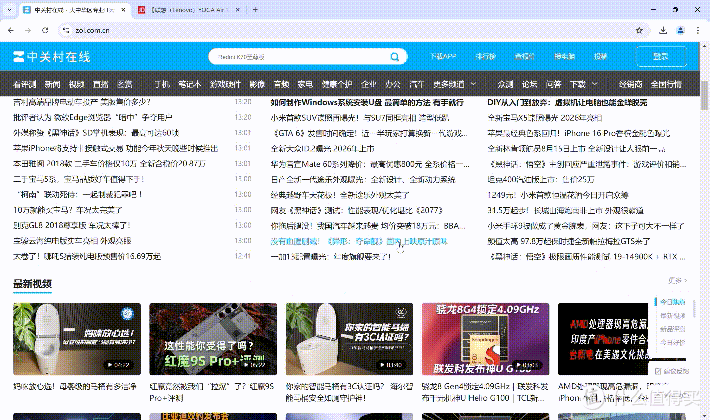The width and height of the screenshot is (710, 420).
Task: Open the Windows系统安装U盘 headline
Action: [367, 102]
